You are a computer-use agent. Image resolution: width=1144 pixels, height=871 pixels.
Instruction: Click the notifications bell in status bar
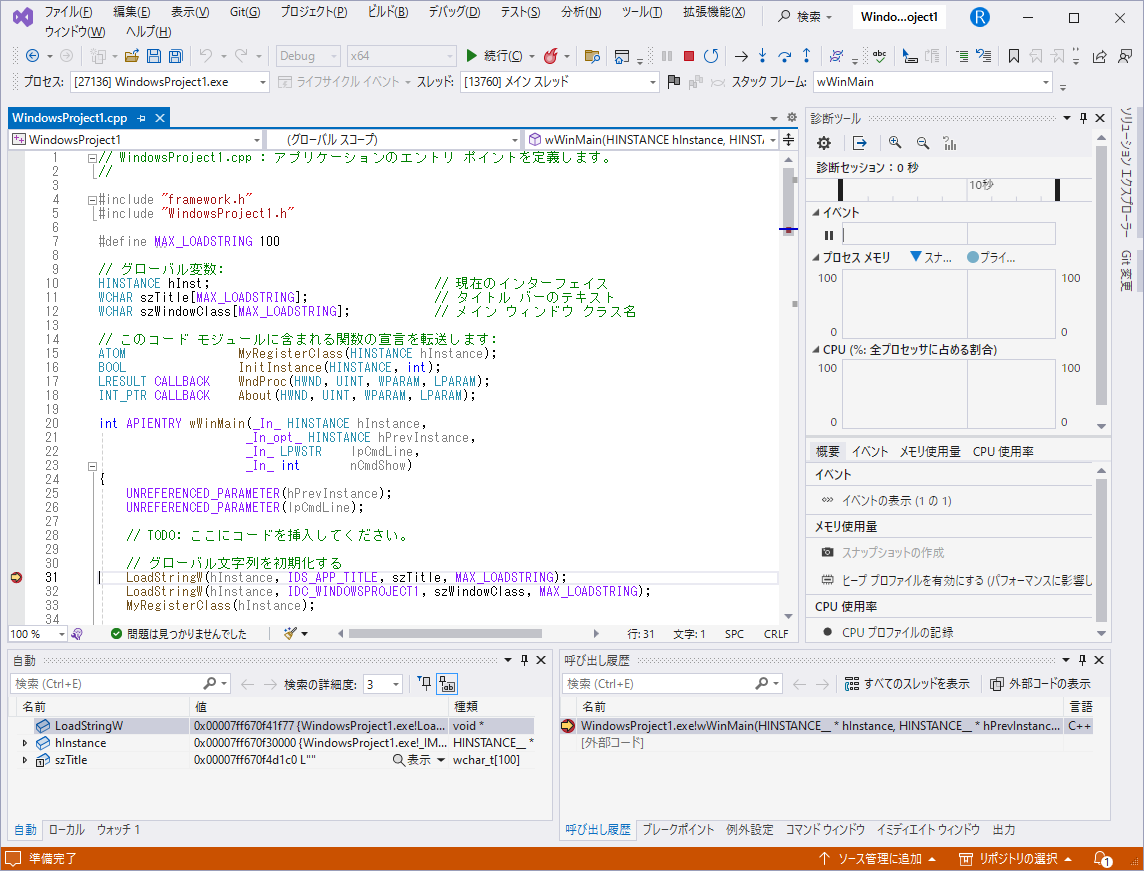coord(1102,859)
